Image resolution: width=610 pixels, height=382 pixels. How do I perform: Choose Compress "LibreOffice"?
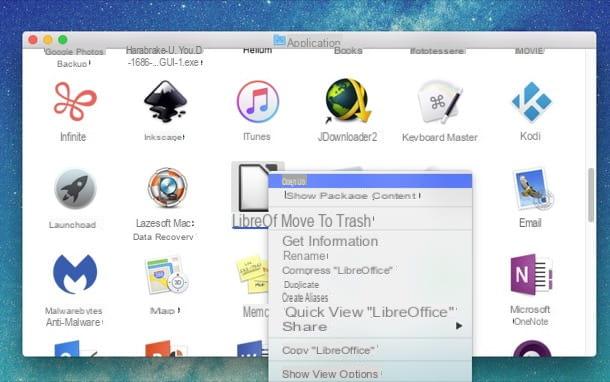pyautogui.click(x=370, y=270)
